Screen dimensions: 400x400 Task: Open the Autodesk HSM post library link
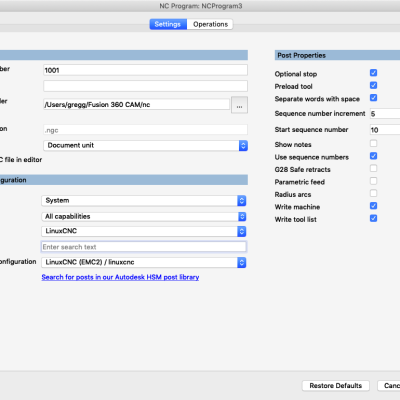pyautogui.click(x=120, y=277)
